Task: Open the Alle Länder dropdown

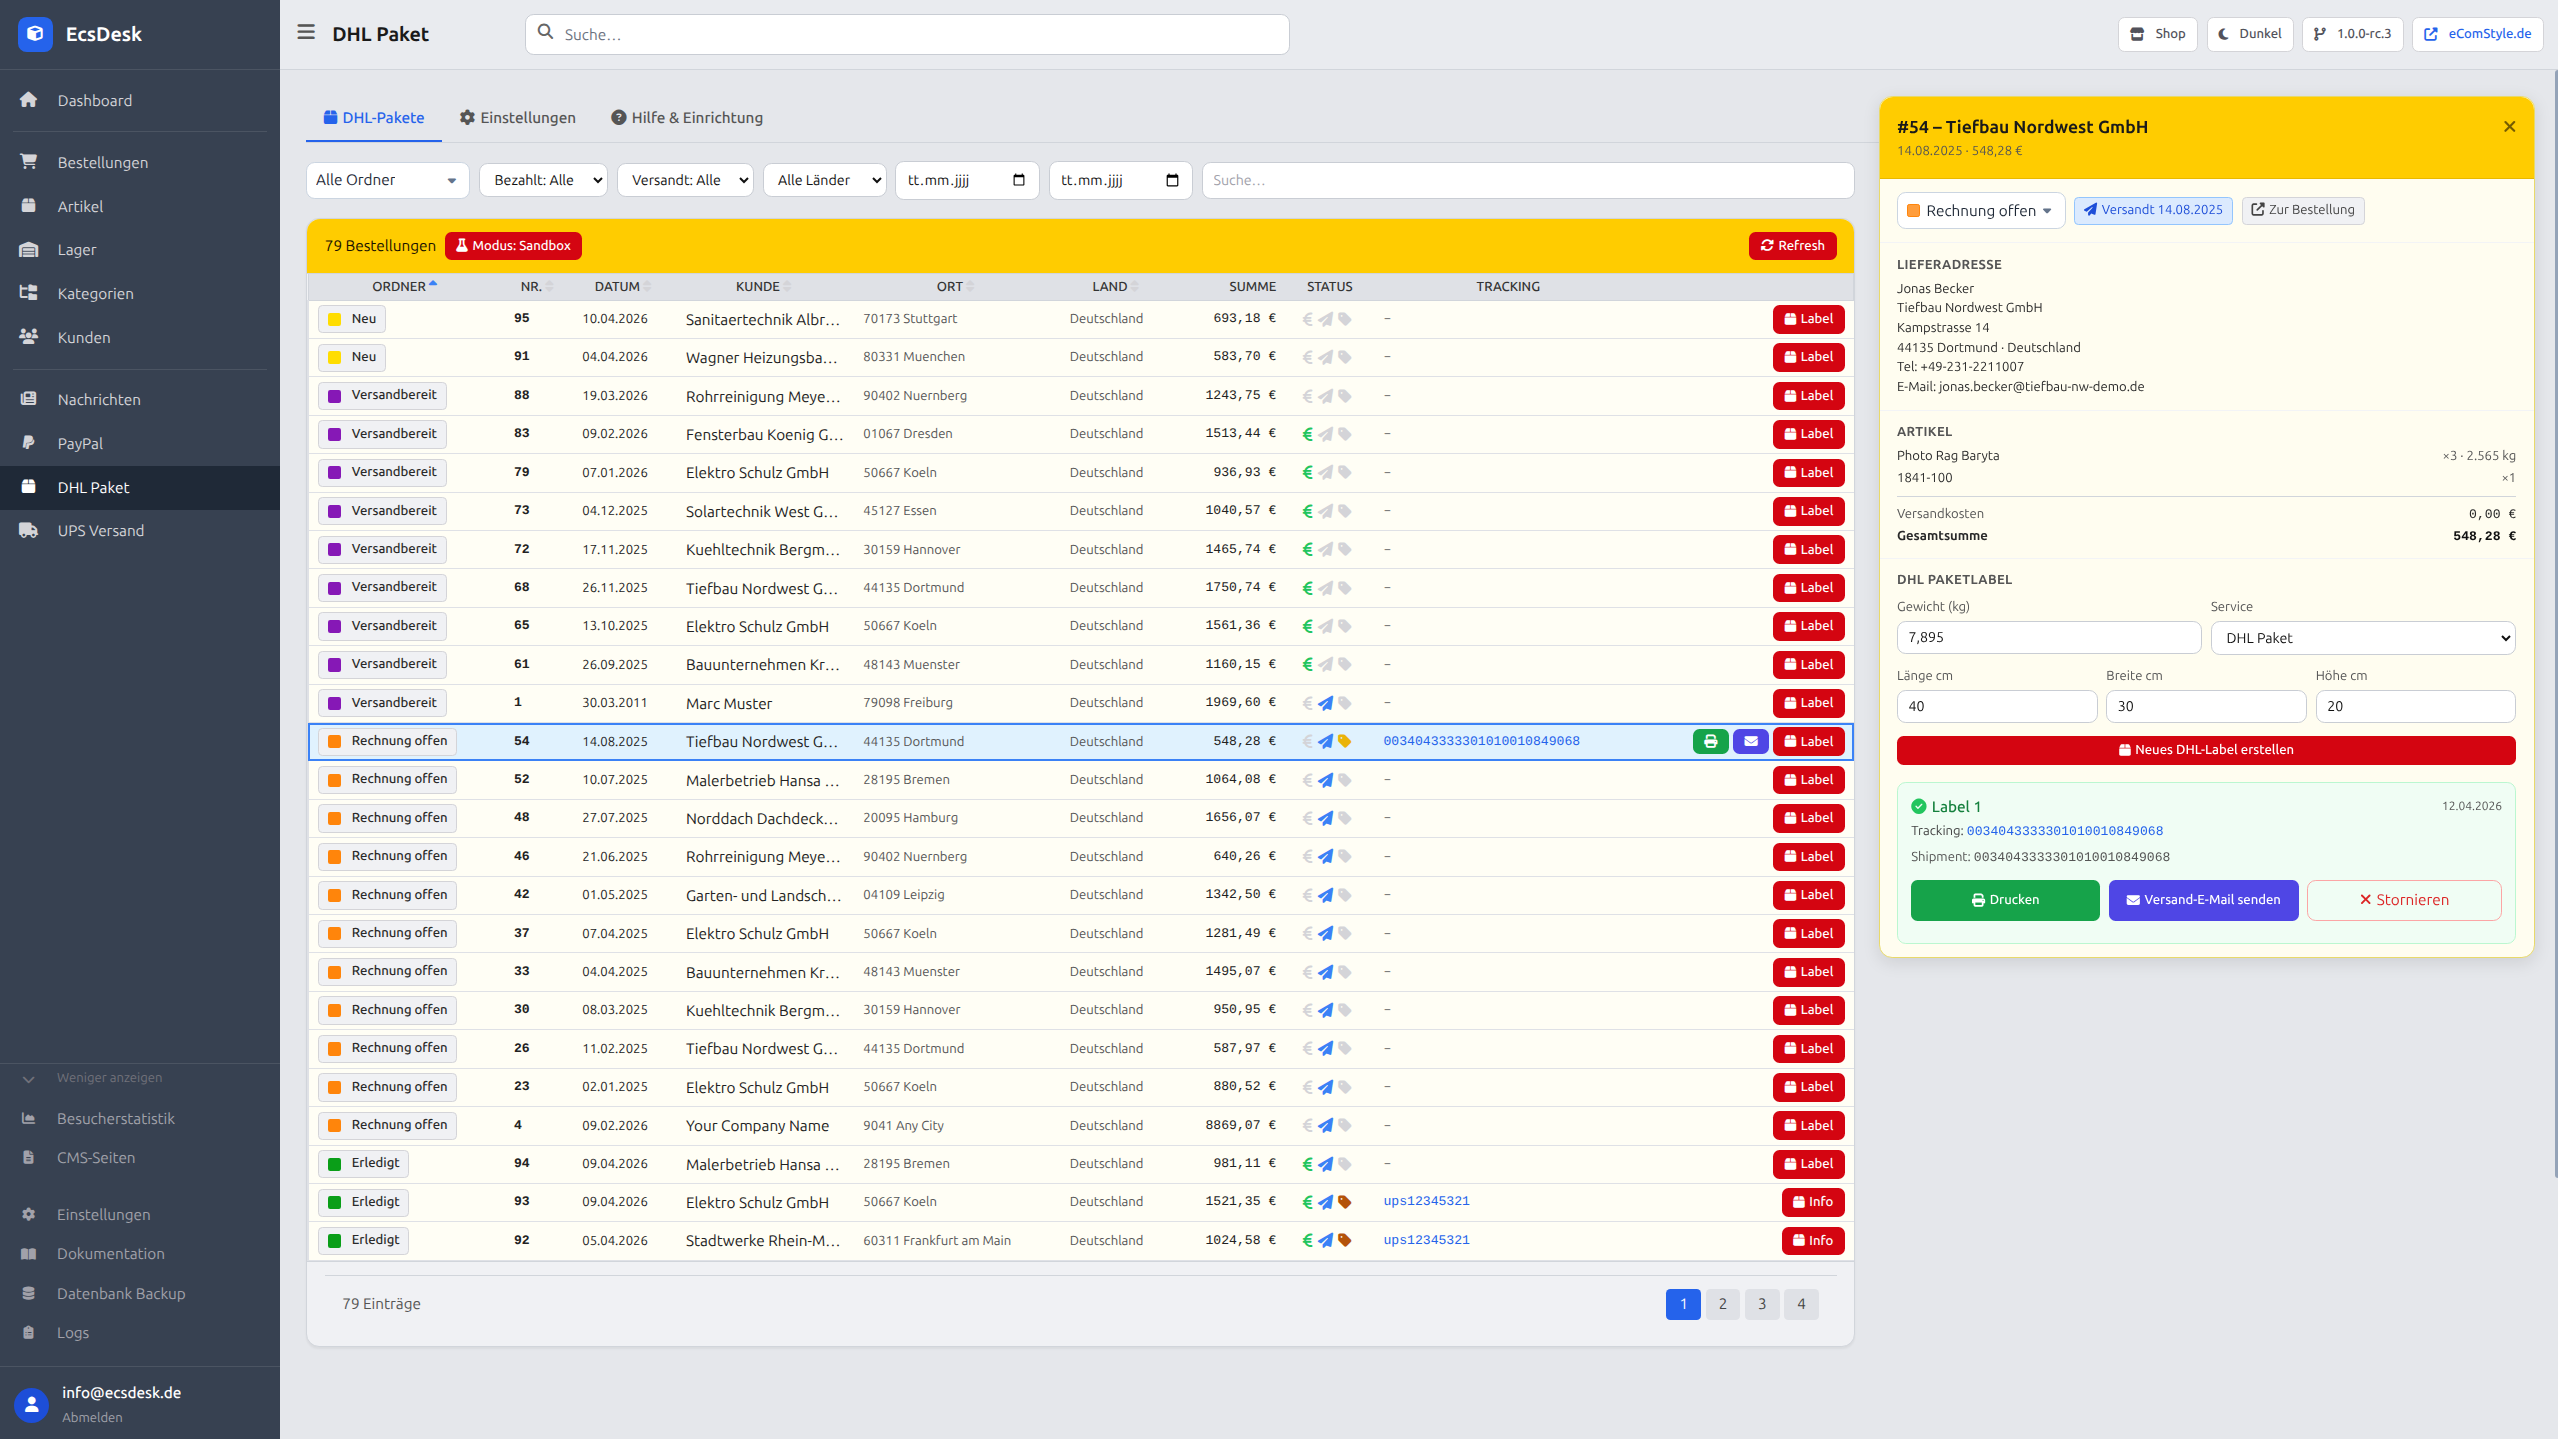Action: point(824,180)
